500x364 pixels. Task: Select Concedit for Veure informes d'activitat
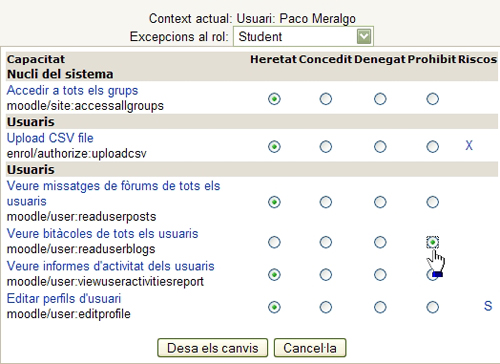[x=326, y=275]
